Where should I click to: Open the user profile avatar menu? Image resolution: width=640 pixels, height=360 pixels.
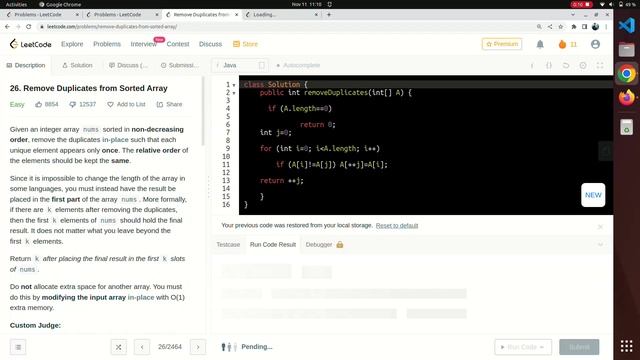(595, 44)
